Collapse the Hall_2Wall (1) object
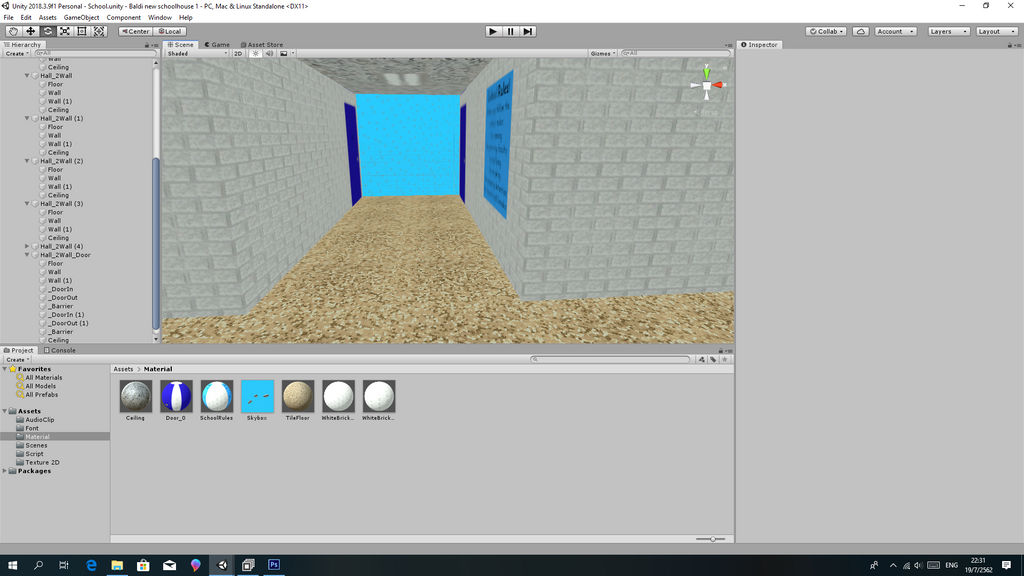The width and height of the screenshot is (1024, 576). tap(27, 119)
